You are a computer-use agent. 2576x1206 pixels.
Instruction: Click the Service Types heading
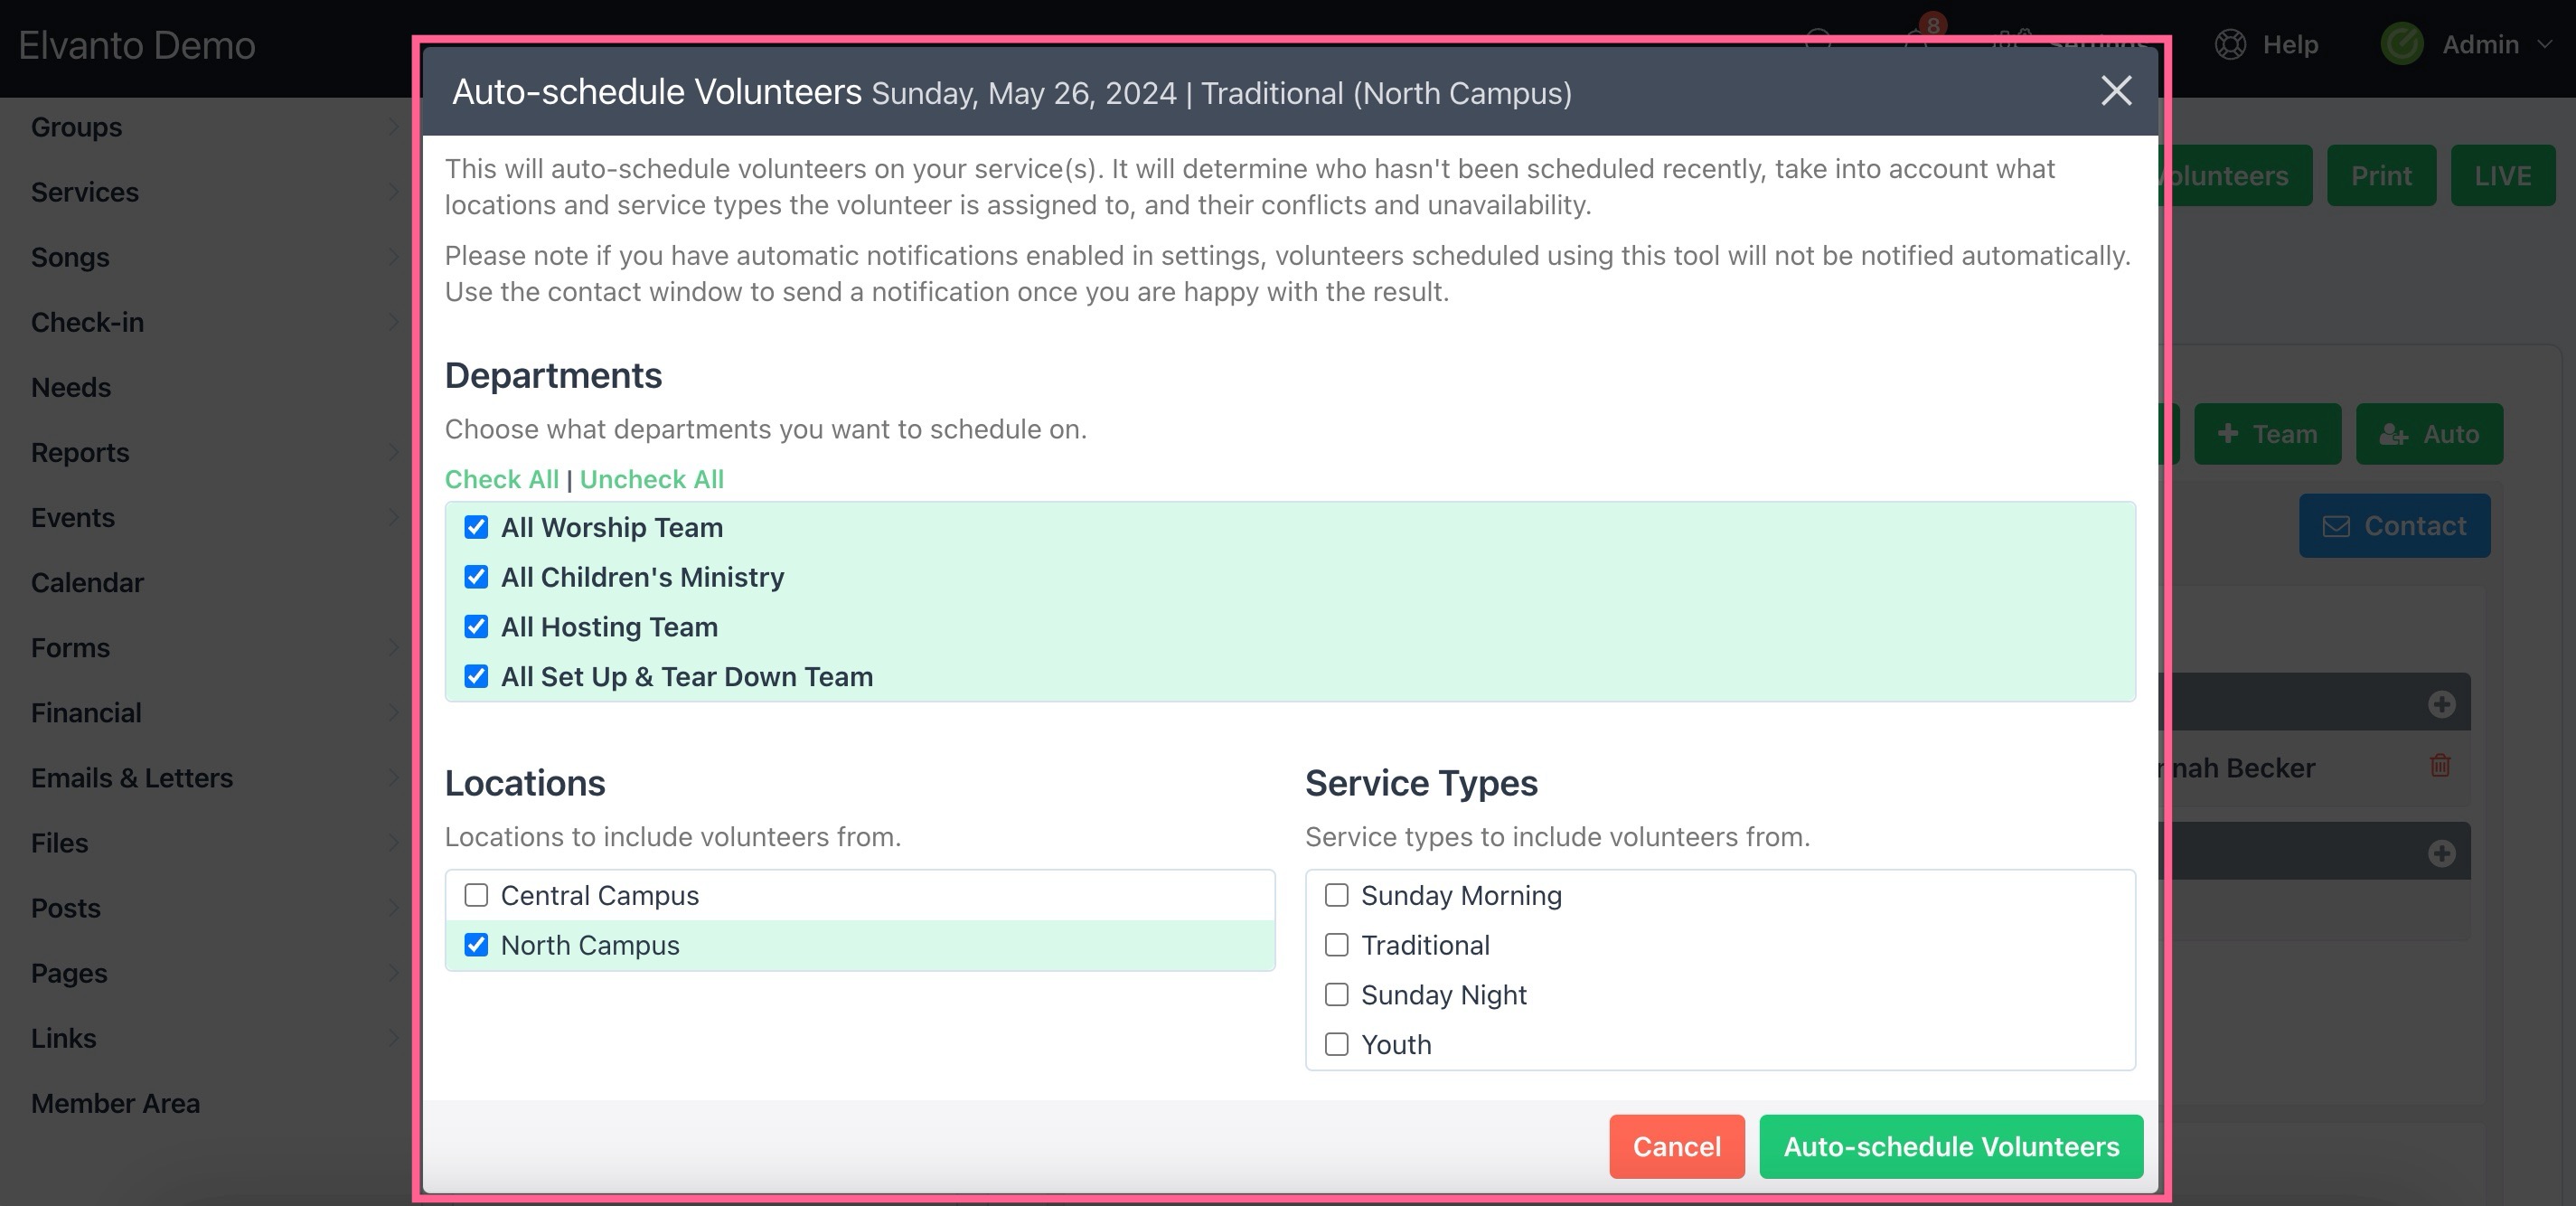[1421, 783]
